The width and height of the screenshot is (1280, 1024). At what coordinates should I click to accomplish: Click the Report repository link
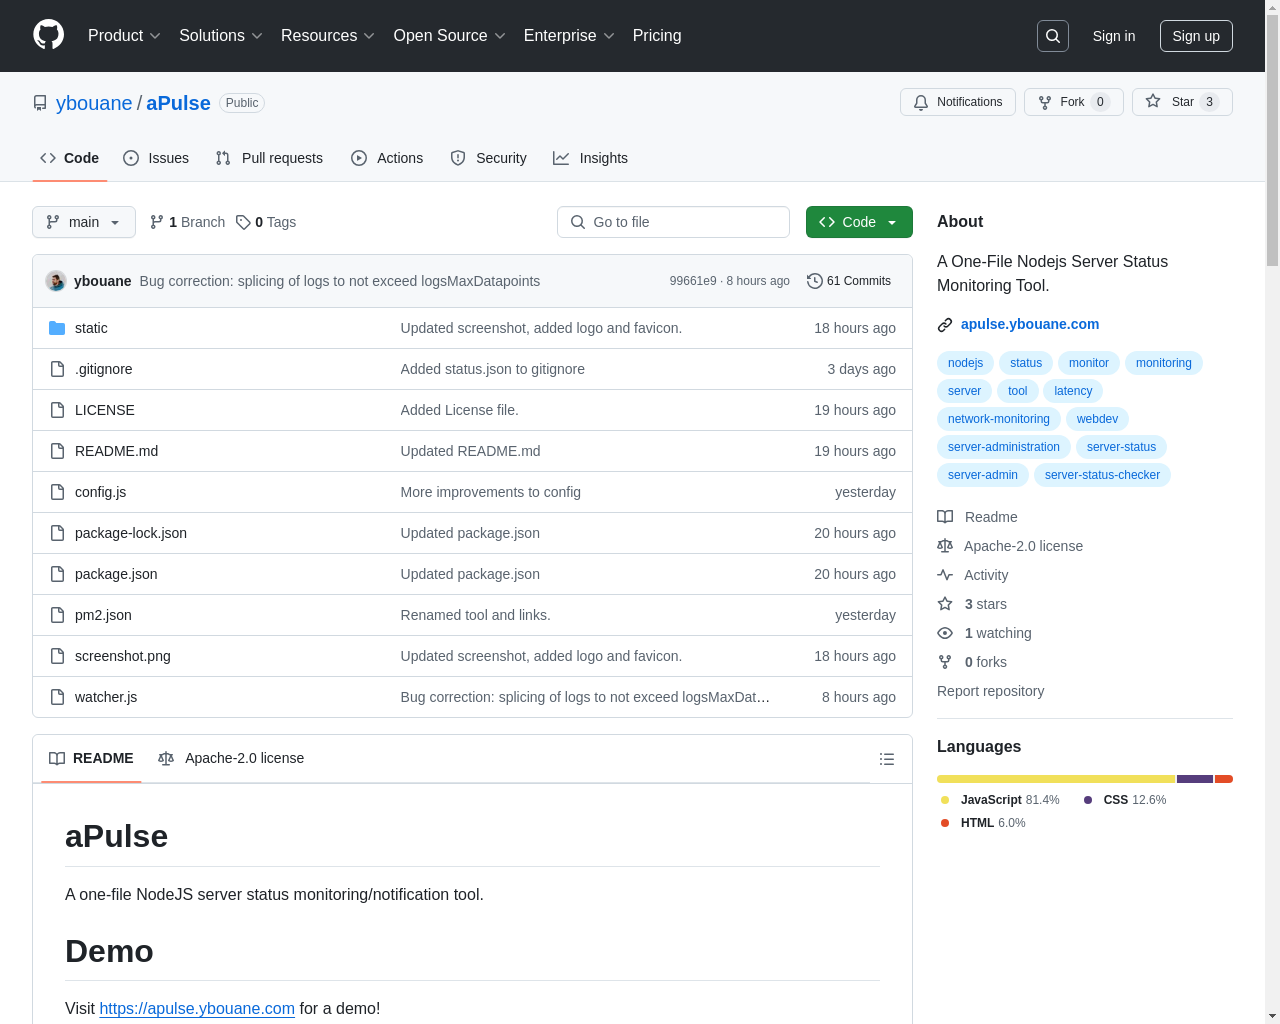pos(990,691)
